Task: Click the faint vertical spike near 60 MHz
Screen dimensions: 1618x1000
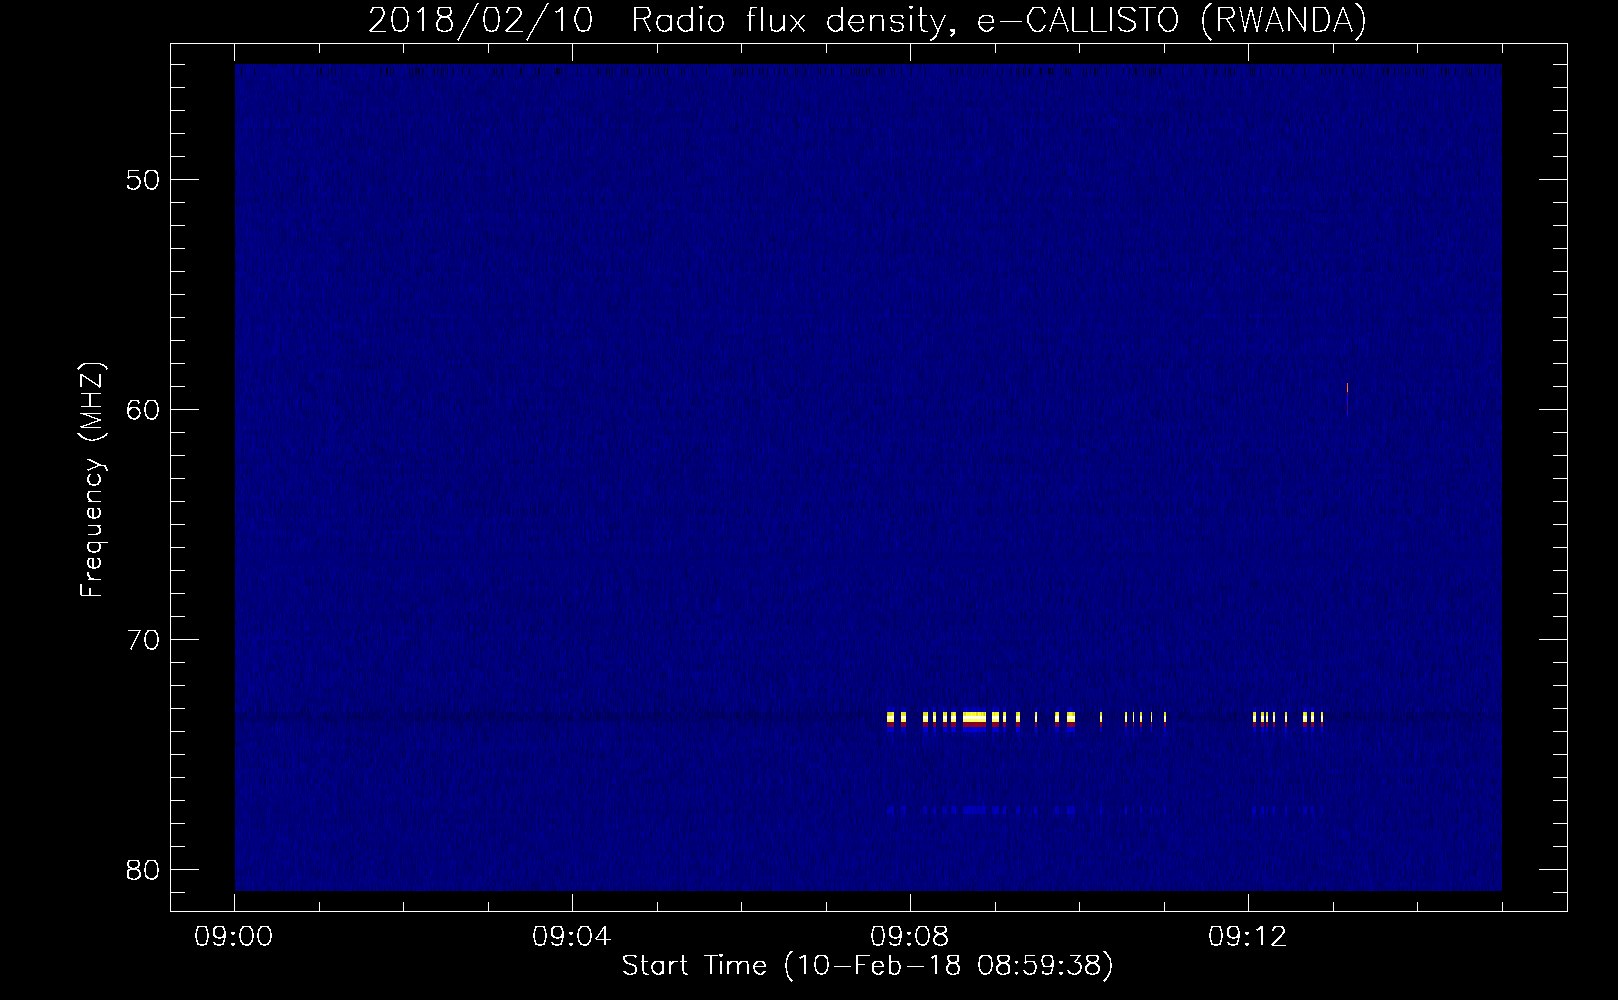Action: [1347, 398]
